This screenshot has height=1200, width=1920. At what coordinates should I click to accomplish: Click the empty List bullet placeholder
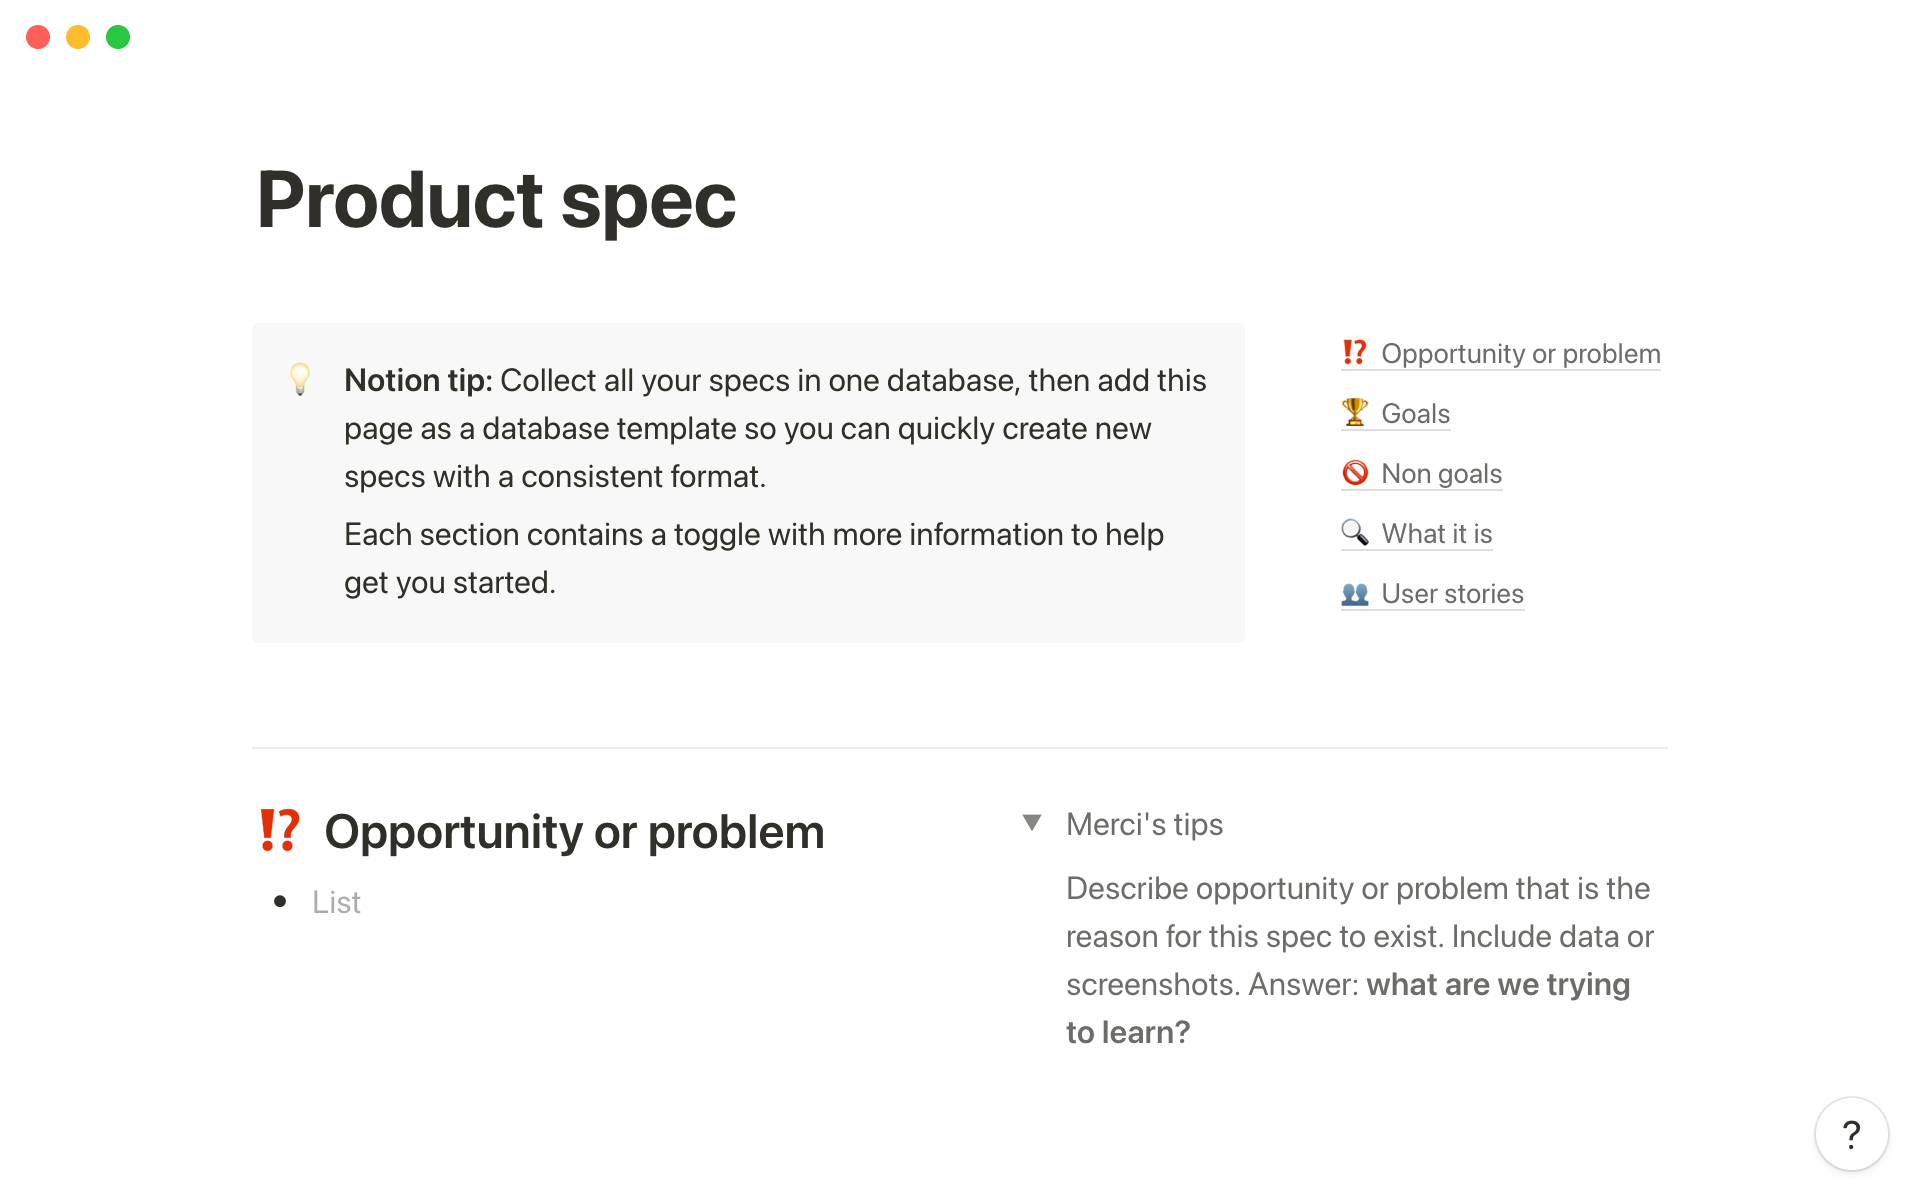click(336, 902)
